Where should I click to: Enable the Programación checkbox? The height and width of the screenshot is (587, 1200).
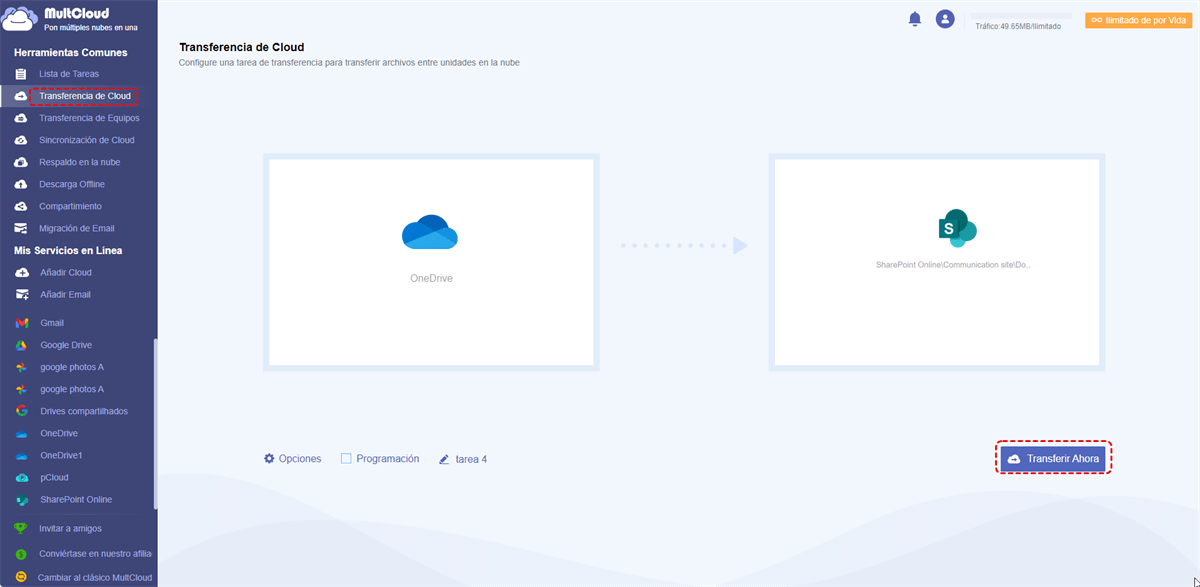(346, 458)
